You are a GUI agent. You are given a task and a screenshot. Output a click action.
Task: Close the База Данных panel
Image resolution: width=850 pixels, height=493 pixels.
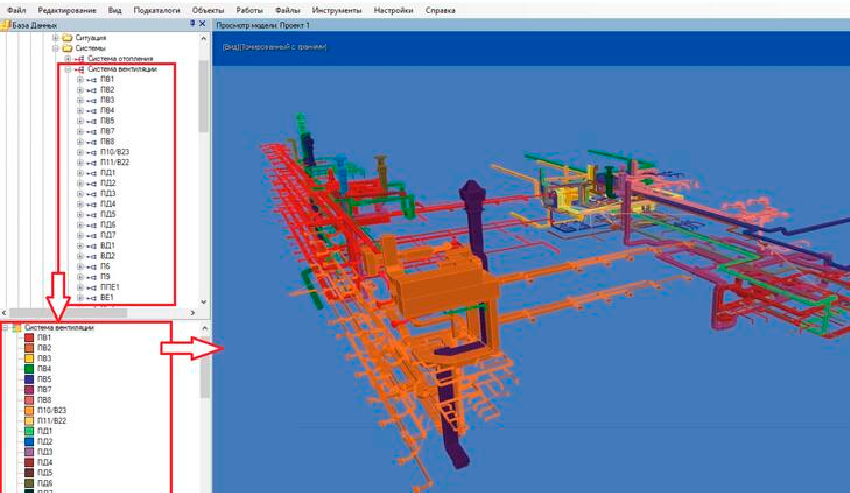click(x=203, y=23)
